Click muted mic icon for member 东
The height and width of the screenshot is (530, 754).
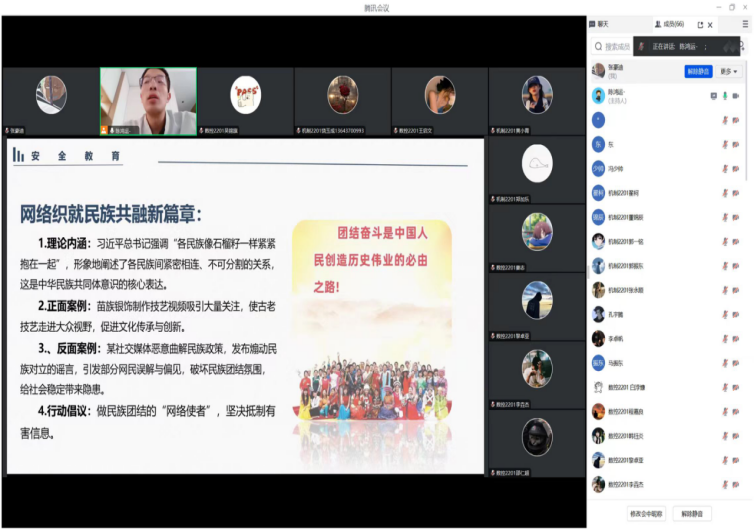click(x=725, y=144)
